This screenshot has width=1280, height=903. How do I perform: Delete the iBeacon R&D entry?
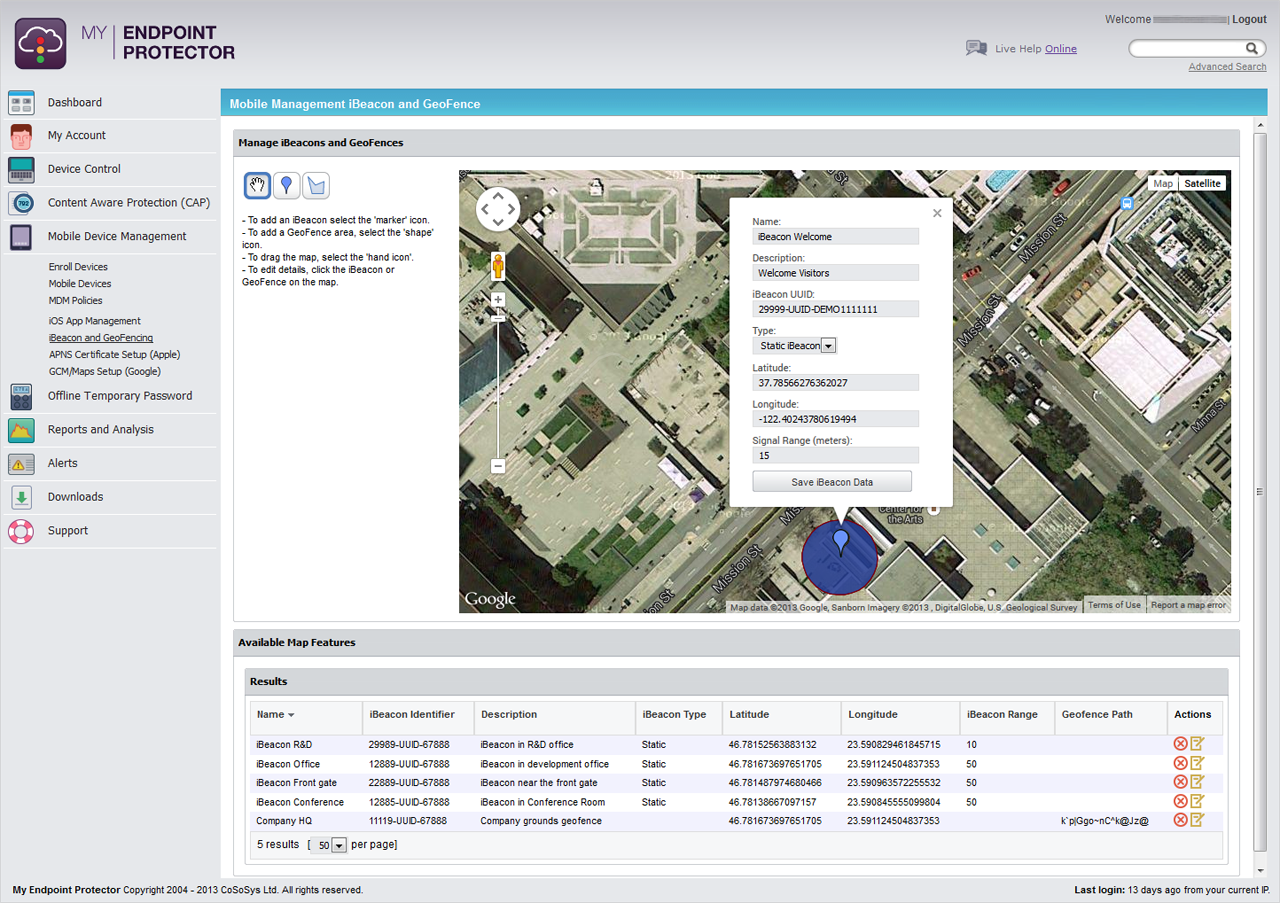point(1180,744)
